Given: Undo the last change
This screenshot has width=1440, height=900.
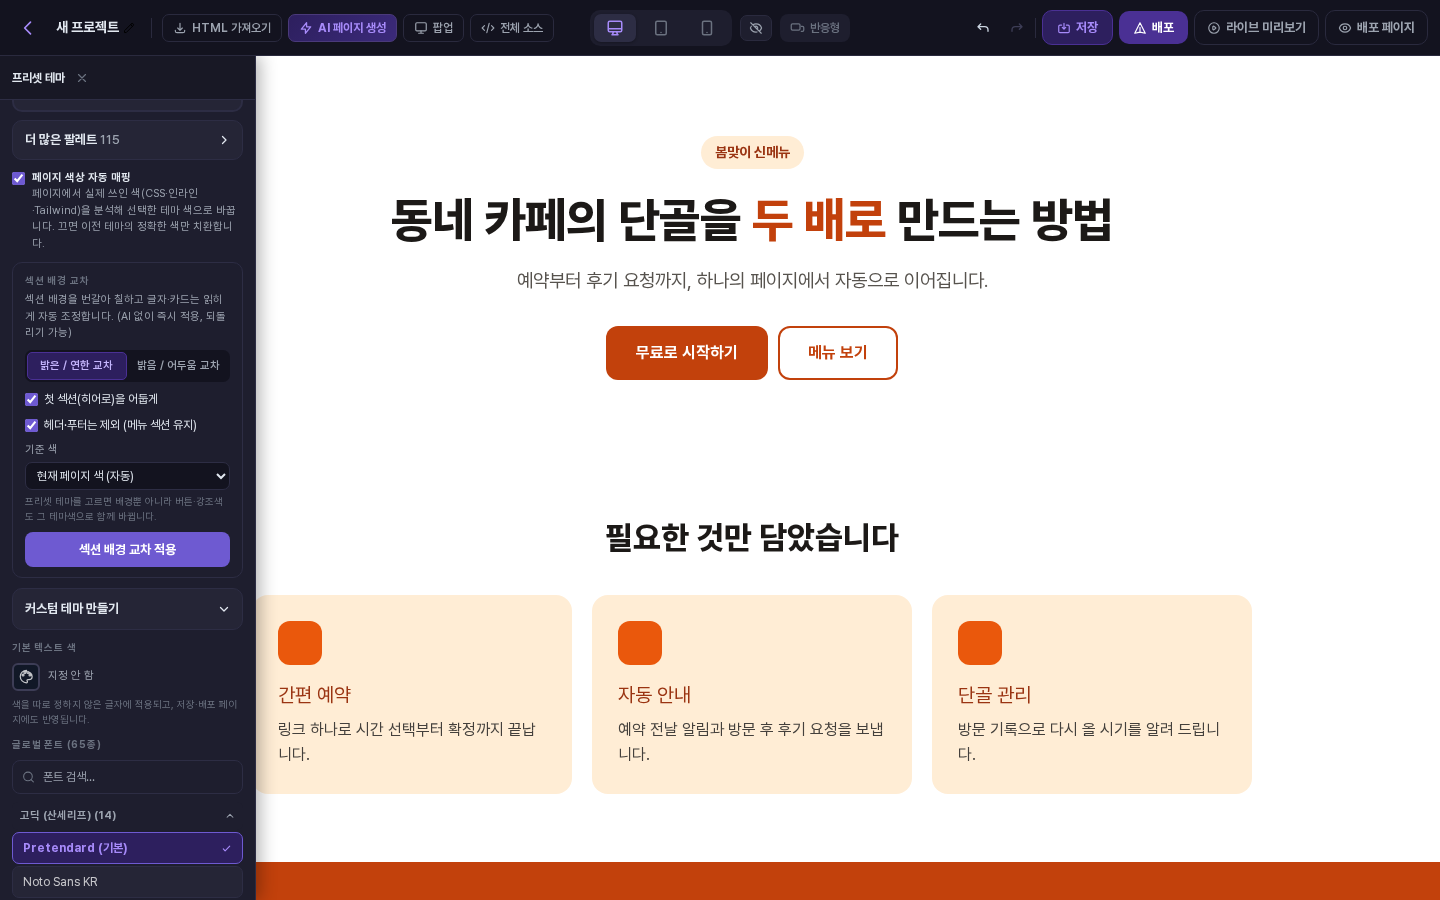Looking at the screenshot, I should click(983, 28).
